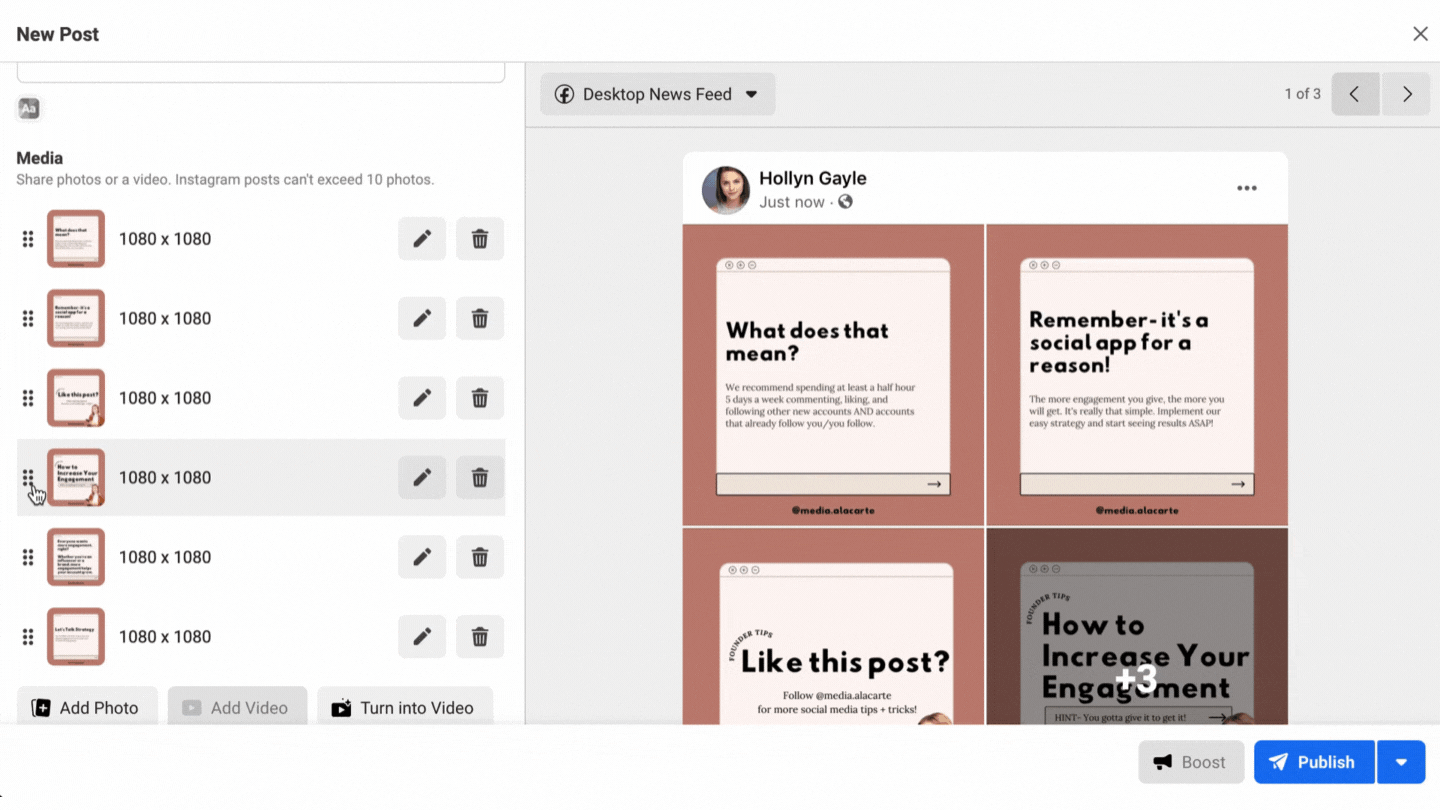Screen dimensions: 1440x810
Task: Open 'Remember- it's a social app' image in preview
Action: pos(1137,375)
